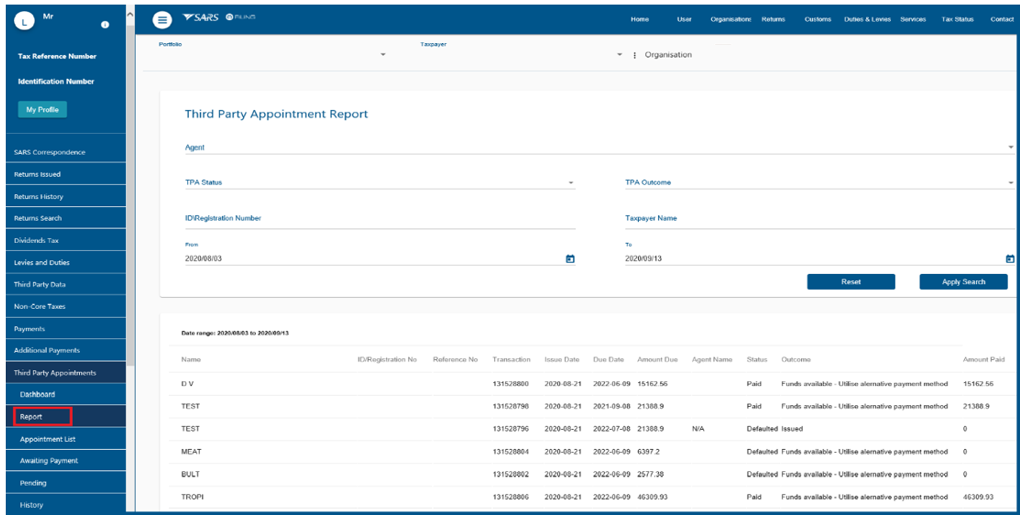Screen dimensions: 1027x520
Task: Click the ID\Registration Number field
Action: (x=380, y=219)
